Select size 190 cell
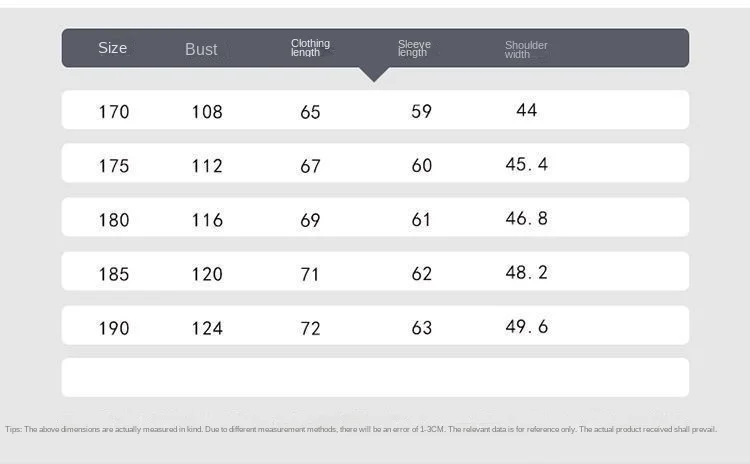 114,327
